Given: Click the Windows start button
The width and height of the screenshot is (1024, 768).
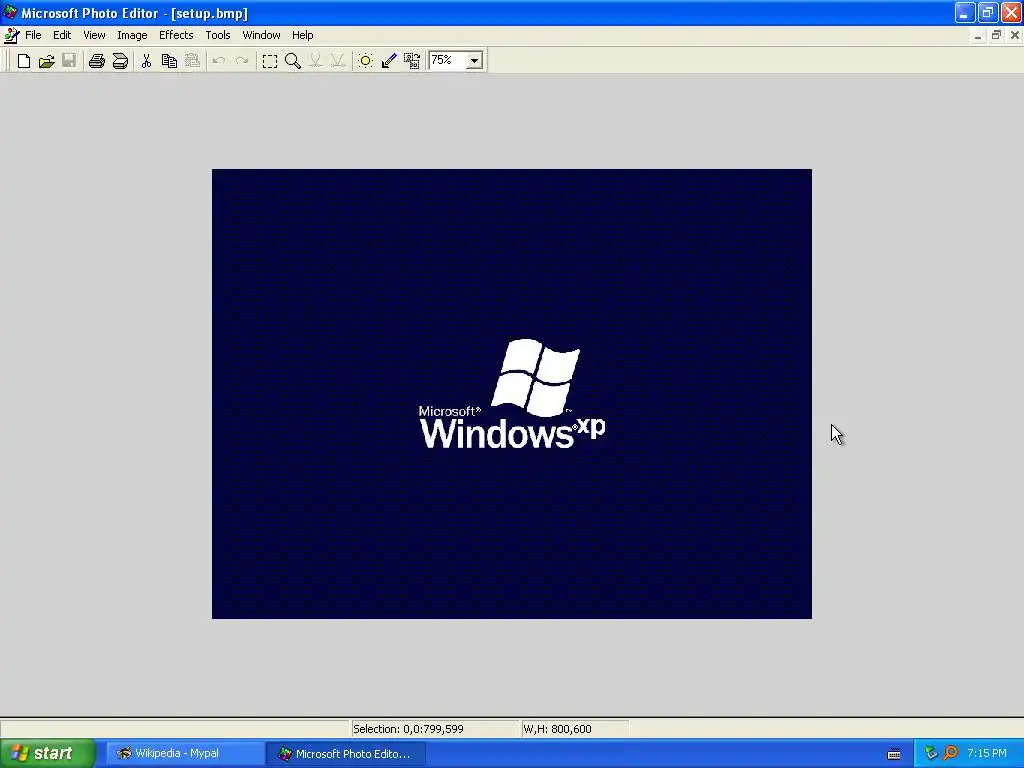Looking at the screenshot, I should click(48, 753).
